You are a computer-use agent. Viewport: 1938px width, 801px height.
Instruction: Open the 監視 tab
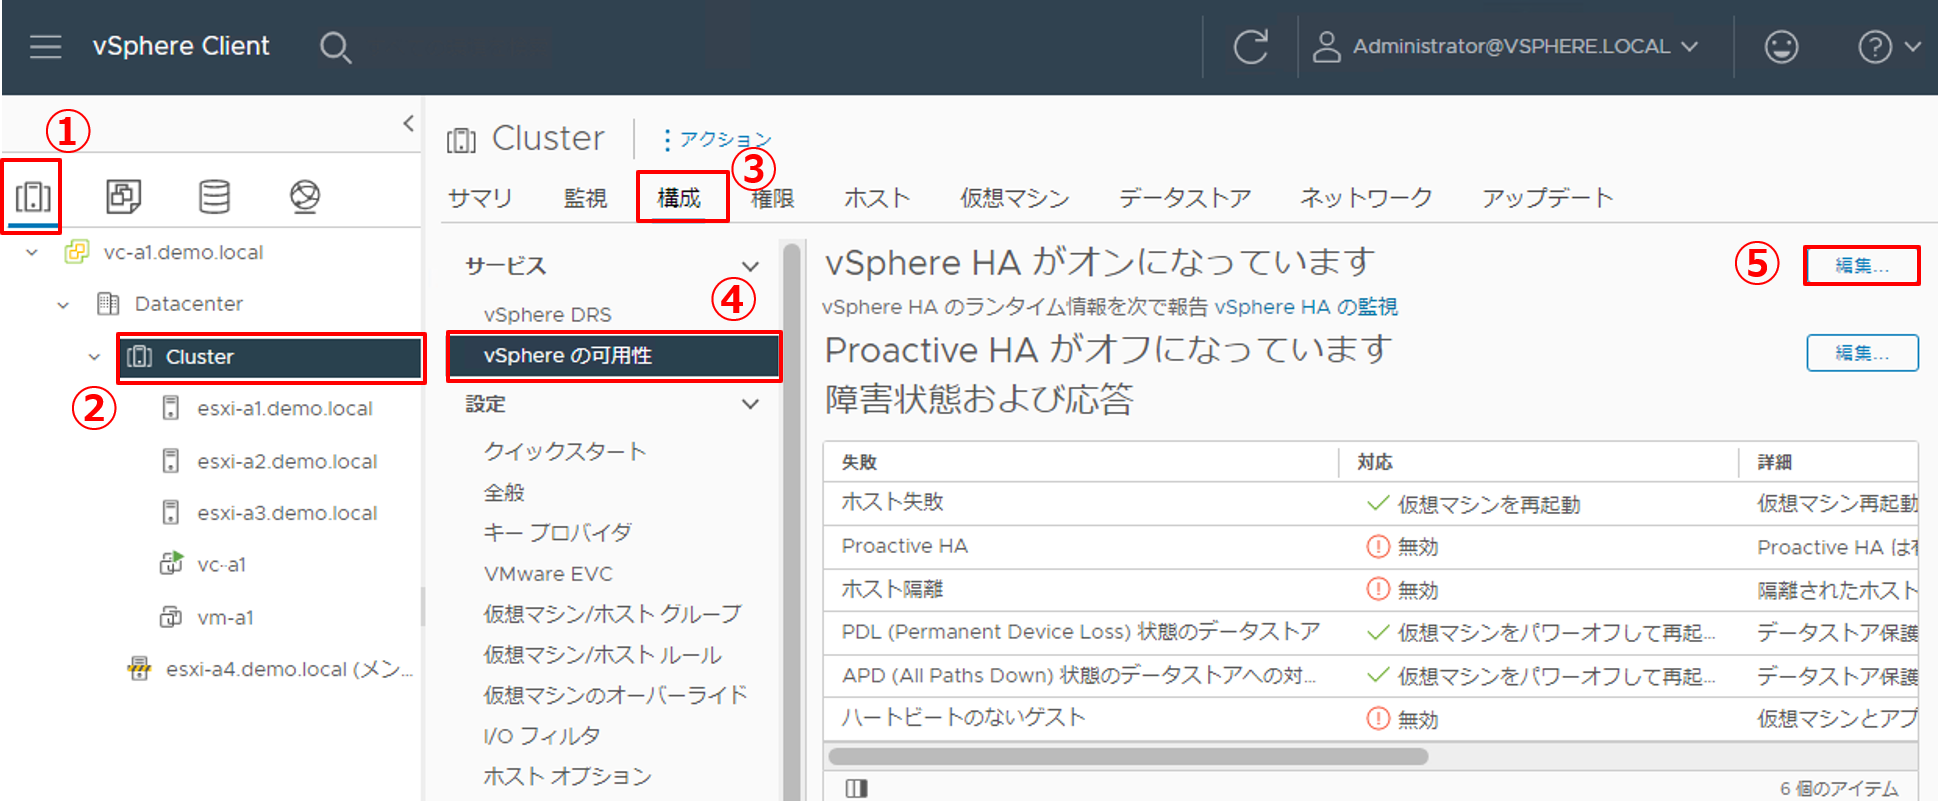[x=585, y=198]
